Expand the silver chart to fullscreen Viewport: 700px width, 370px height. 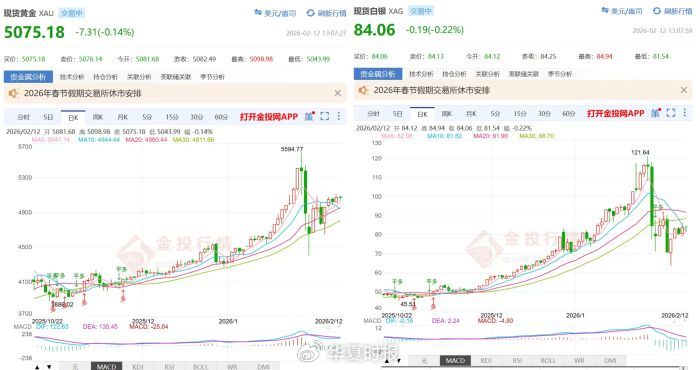tap(671, 113)
